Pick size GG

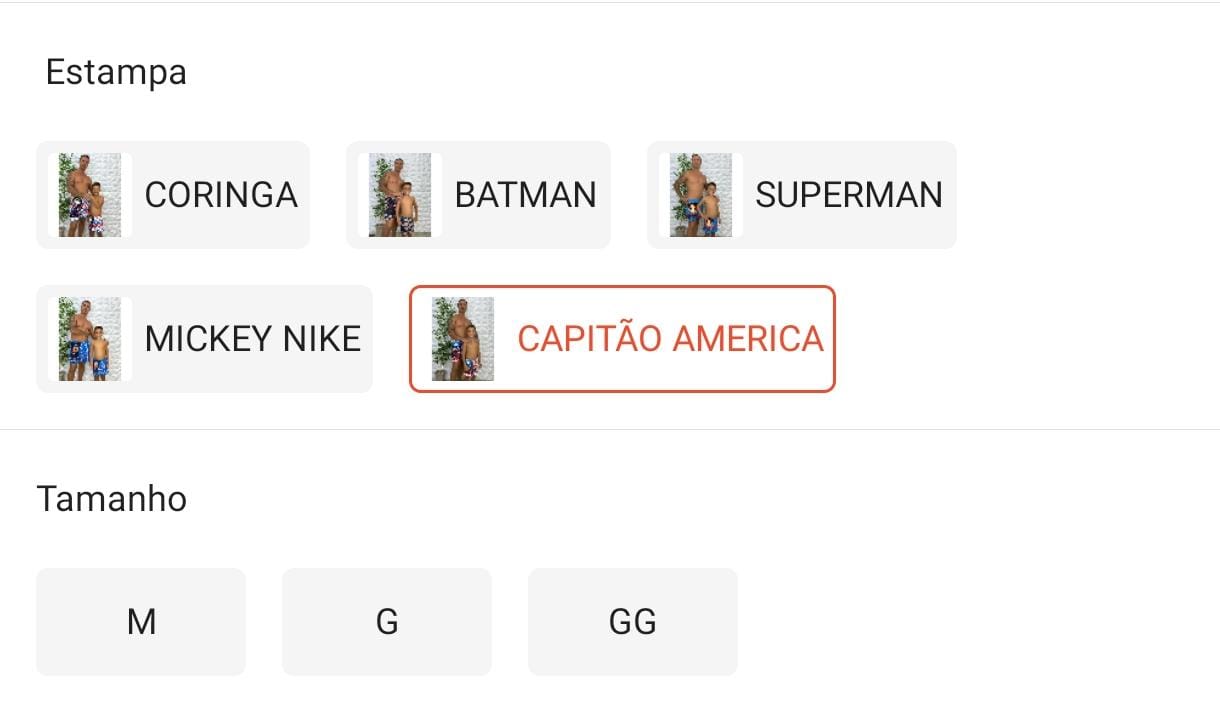coord(633,622)
